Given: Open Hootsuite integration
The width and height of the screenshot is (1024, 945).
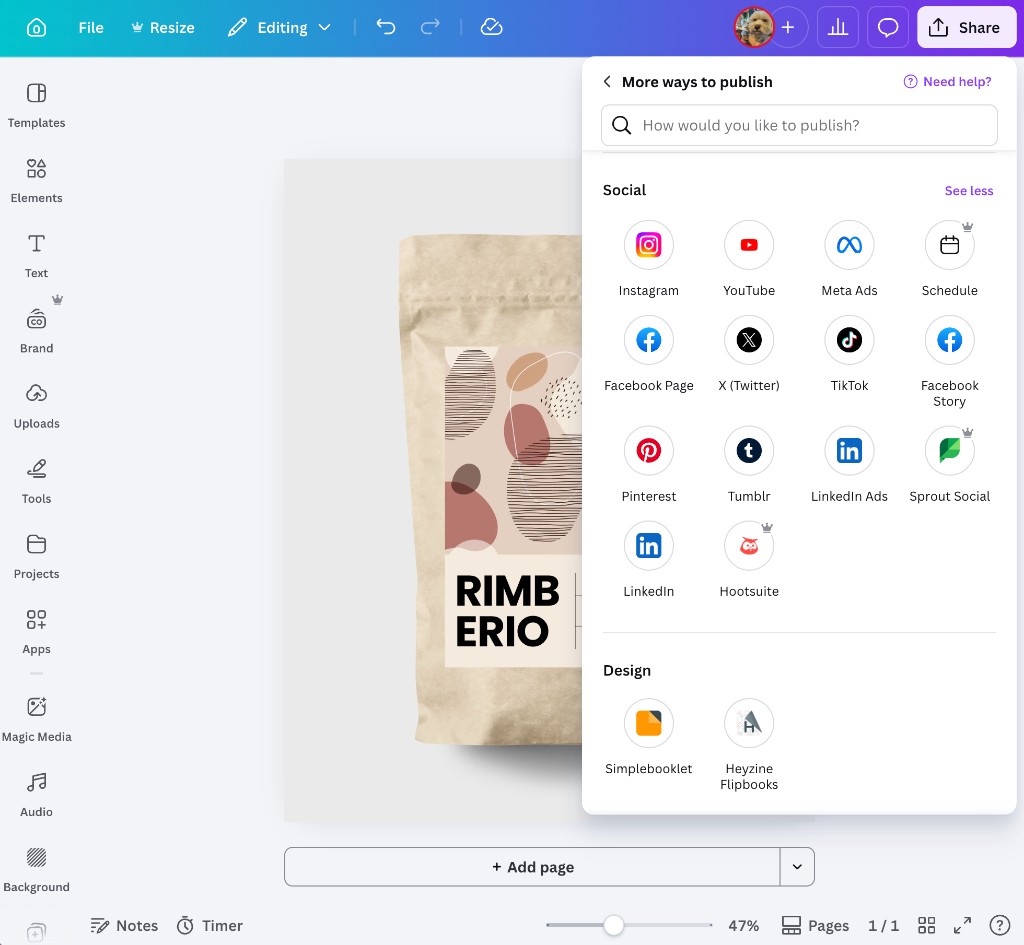Looking at the screenshot, I should [x=749, y=545].
